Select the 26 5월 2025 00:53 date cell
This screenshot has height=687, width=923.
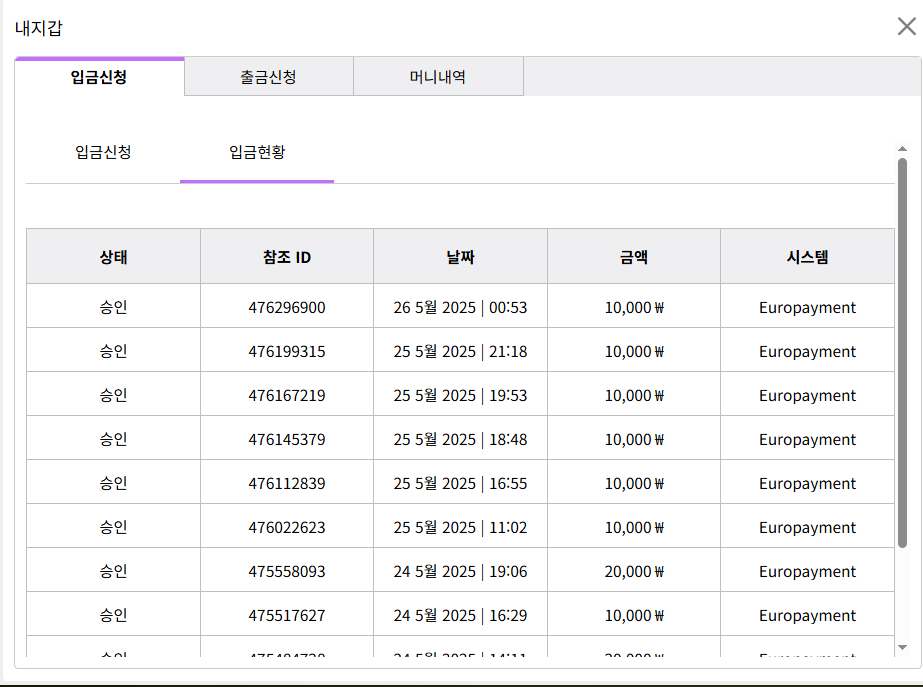tap(460, 308)
